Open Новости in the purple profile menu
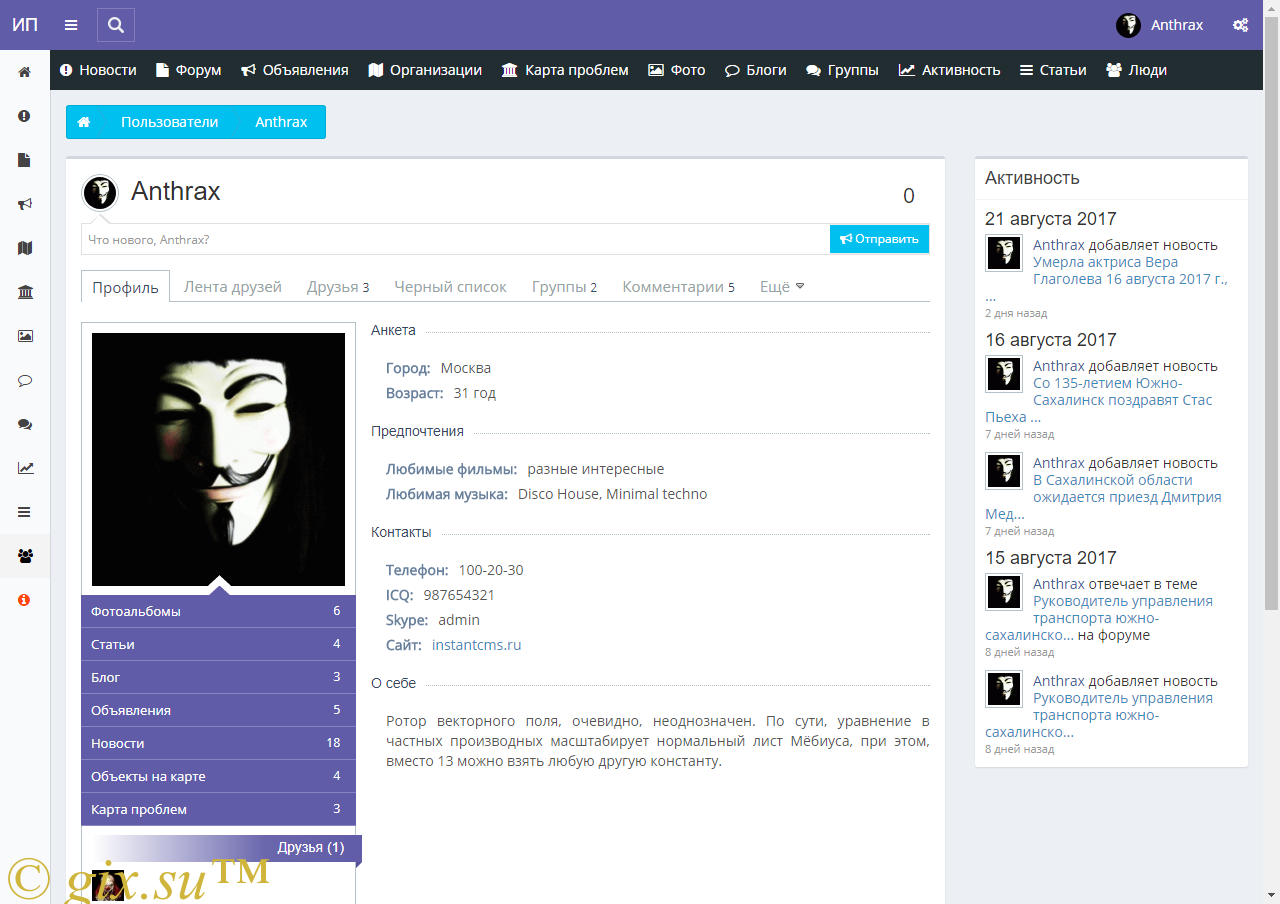 click(218, 743)
